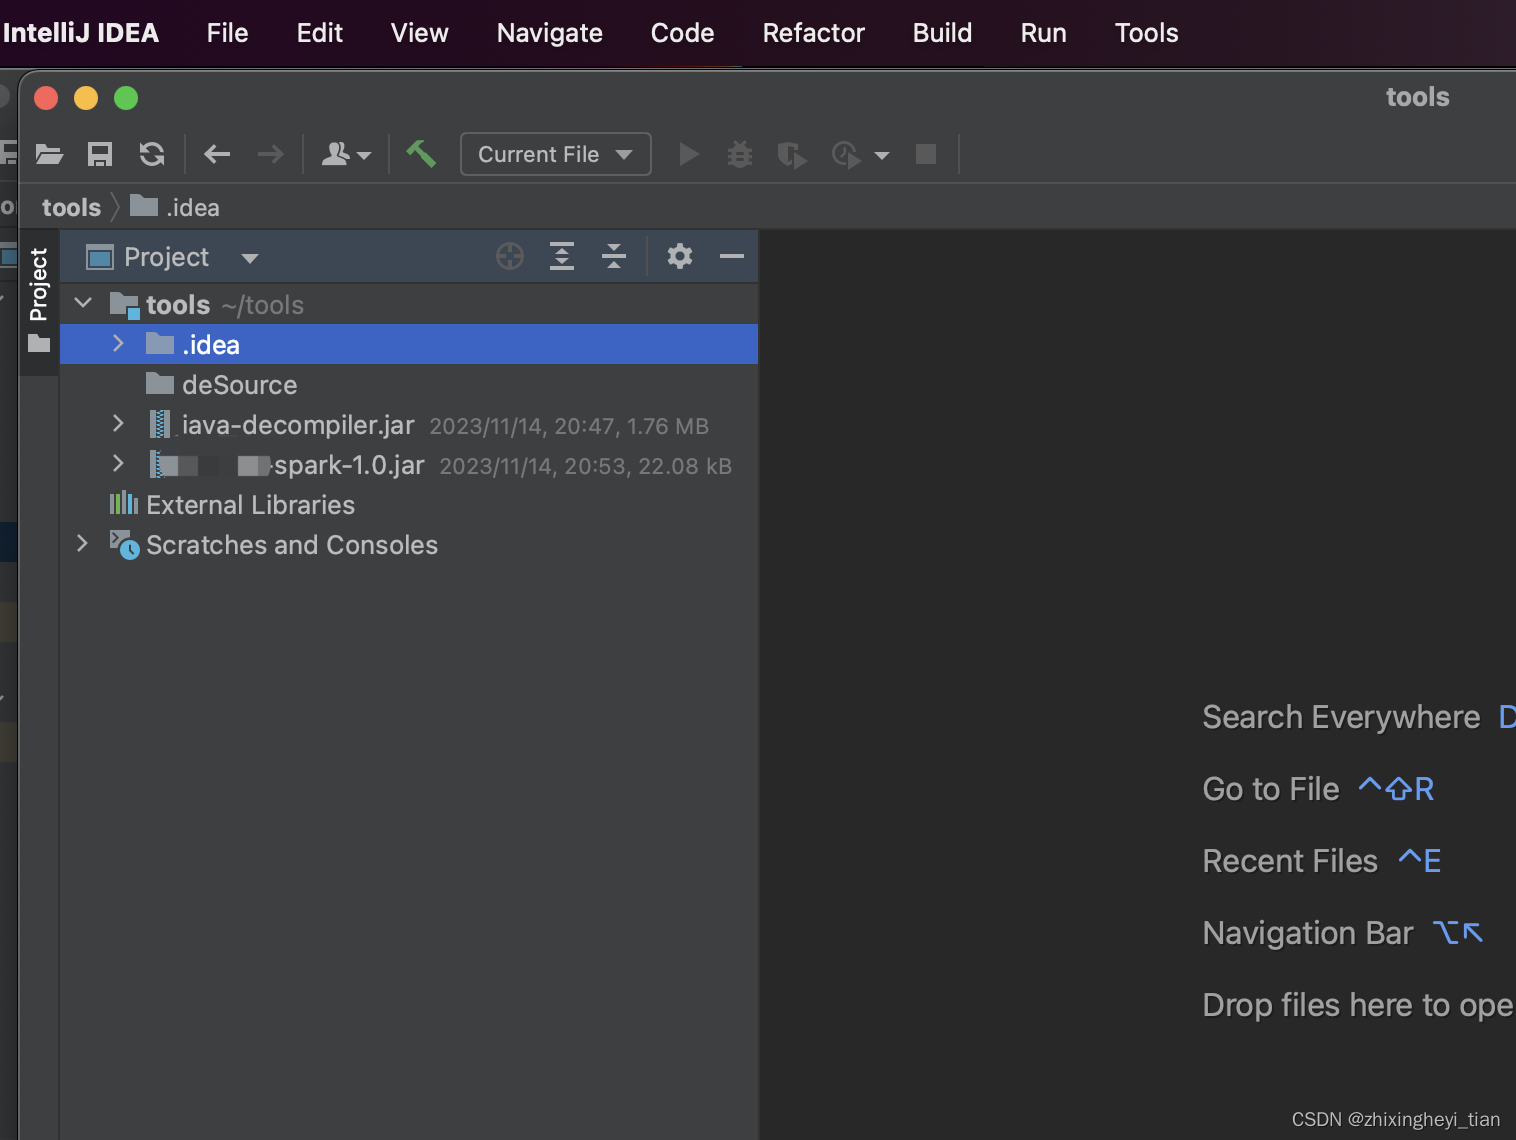Image resolution: width=1516 pixels, height=1140 pixels.
Task: Click the Select Opened File target icon
Action: pyautogui.click(x=510, y=257)
